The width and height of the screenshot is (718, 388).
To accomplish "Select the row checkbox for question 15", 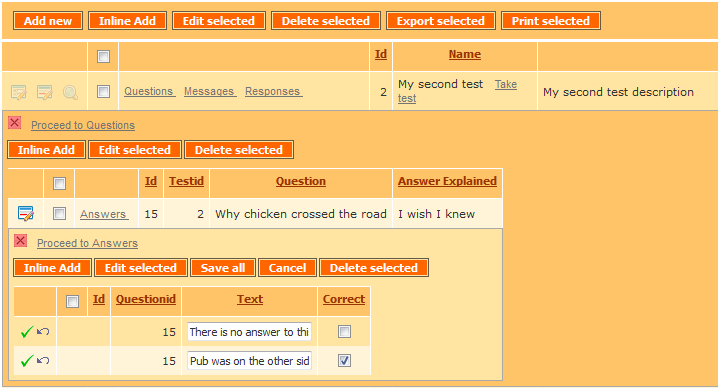I will pyautogui.click(x=59, y=213).
